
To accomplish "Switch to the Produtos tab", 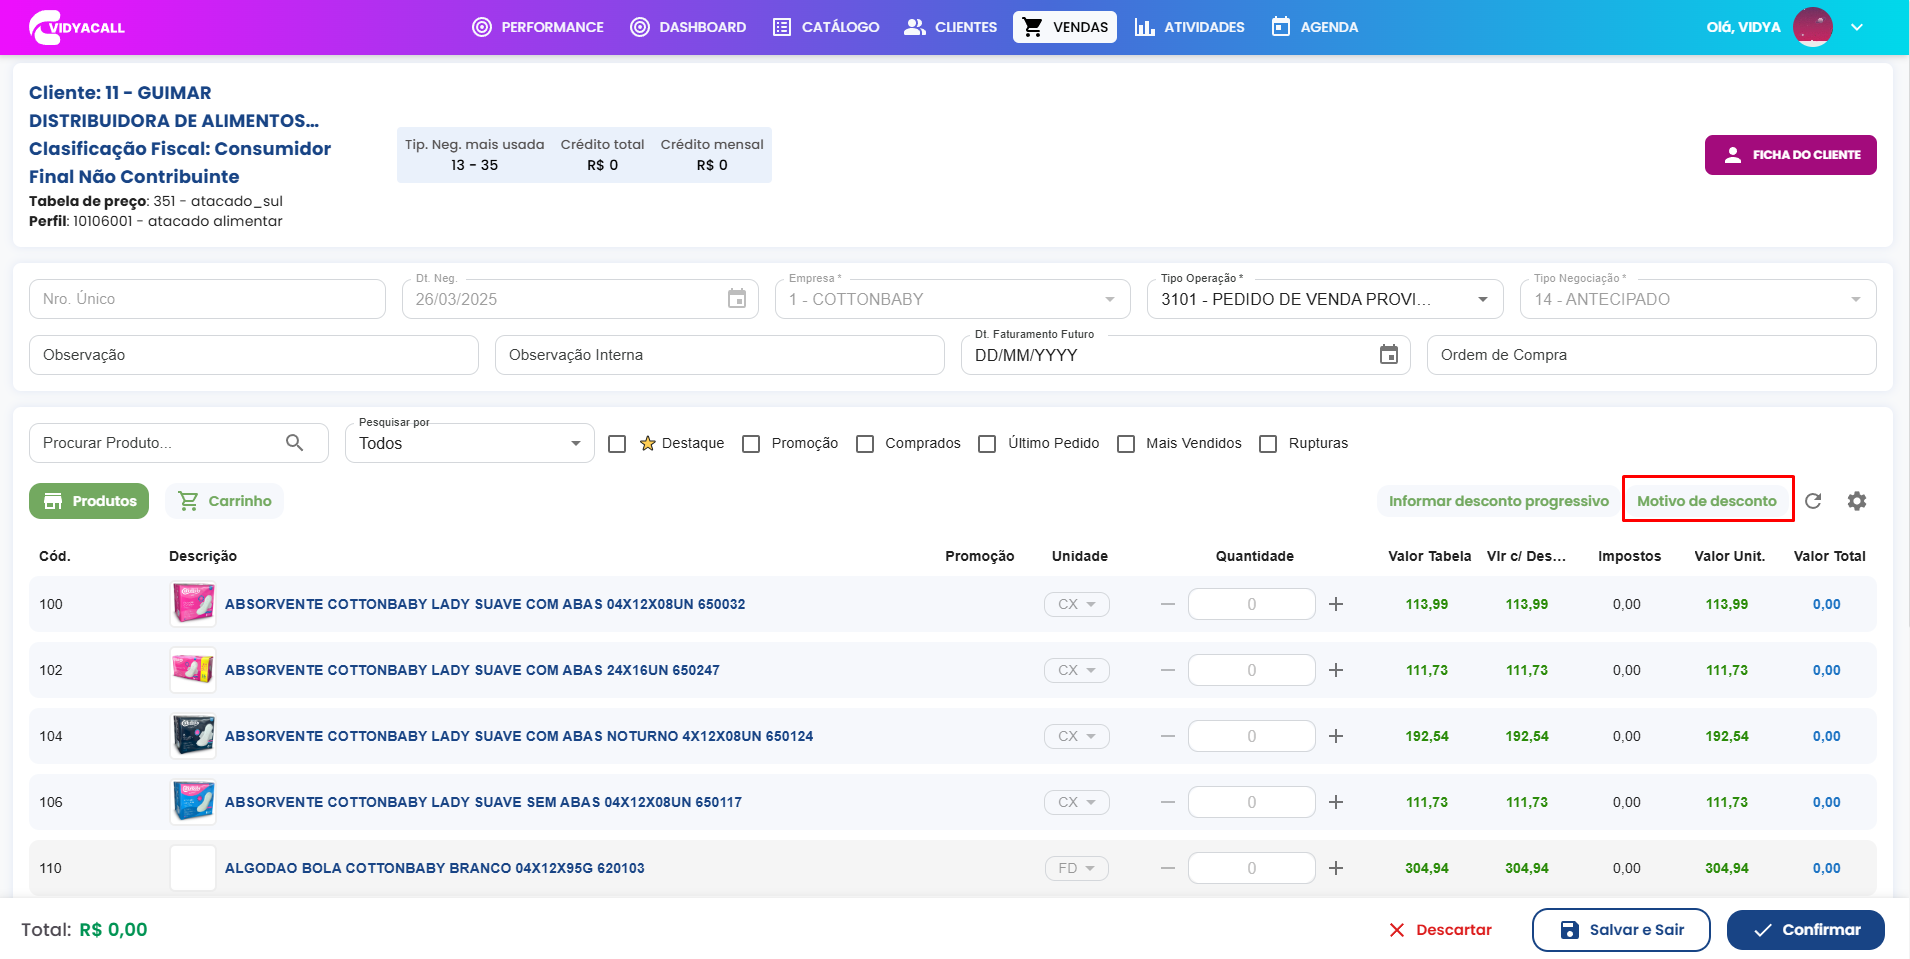I will pyautogui.click(x=89, y=501).
